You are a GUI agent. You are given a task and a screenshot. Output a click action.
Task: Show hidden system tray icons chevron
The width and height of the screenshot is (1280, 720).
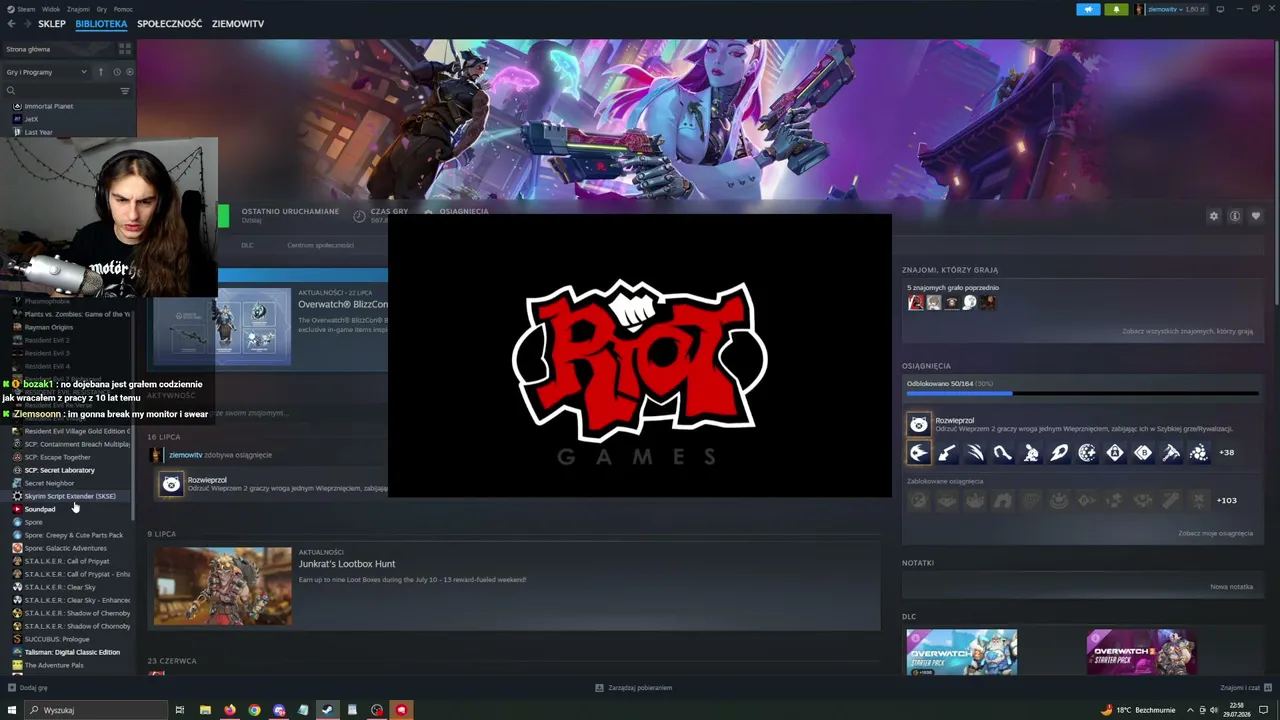1190,710
